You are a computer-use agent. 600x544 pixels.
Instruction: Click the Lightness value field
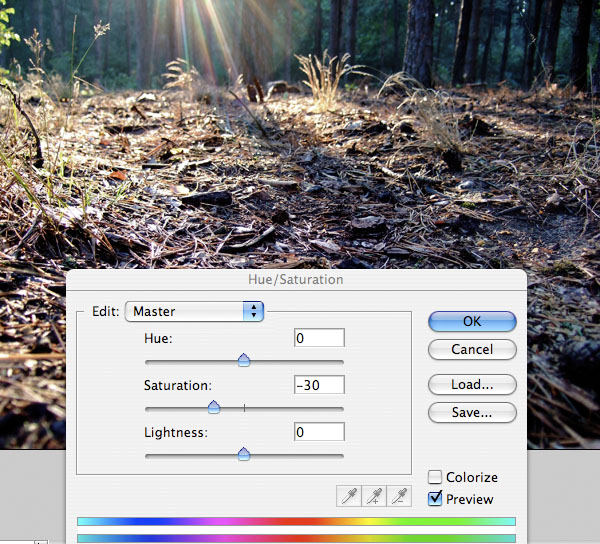click(x=319, y=432)
